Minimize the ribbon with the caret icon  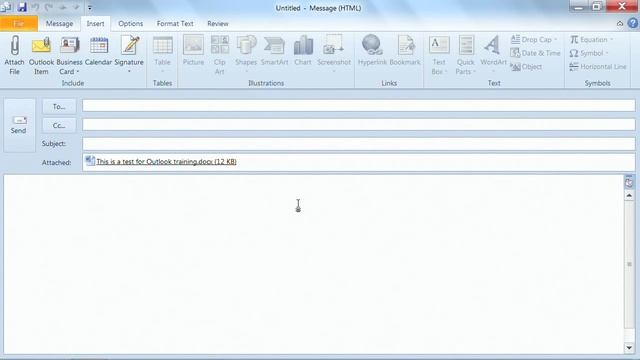pyautogui.click(x=620, y=24)
